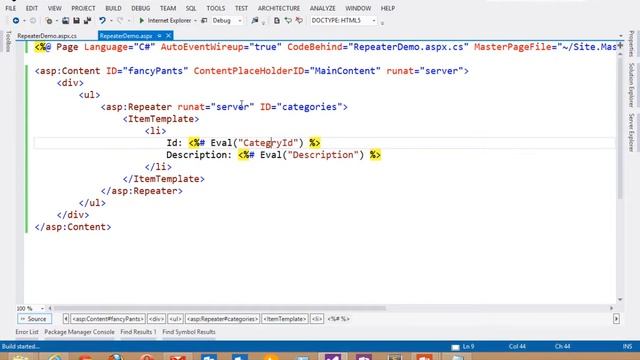640x360 pixels.
Task: Close the RepeaterDemo.aspx tab
Action: coord(169,36)
